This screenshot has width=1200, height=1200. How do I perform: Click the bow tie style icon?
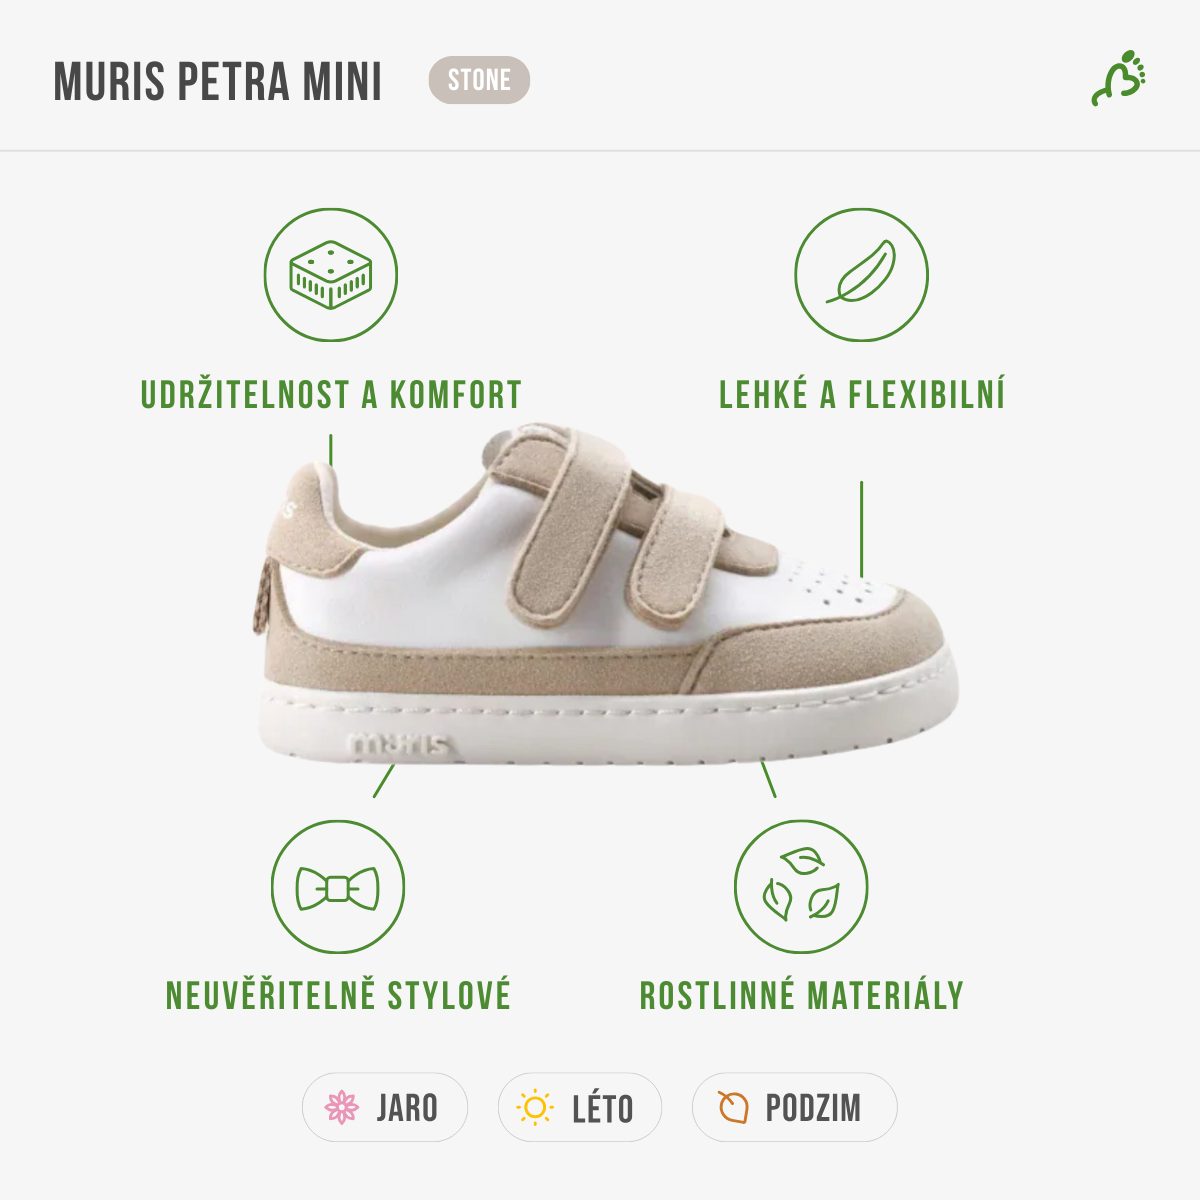click(338, 888)
